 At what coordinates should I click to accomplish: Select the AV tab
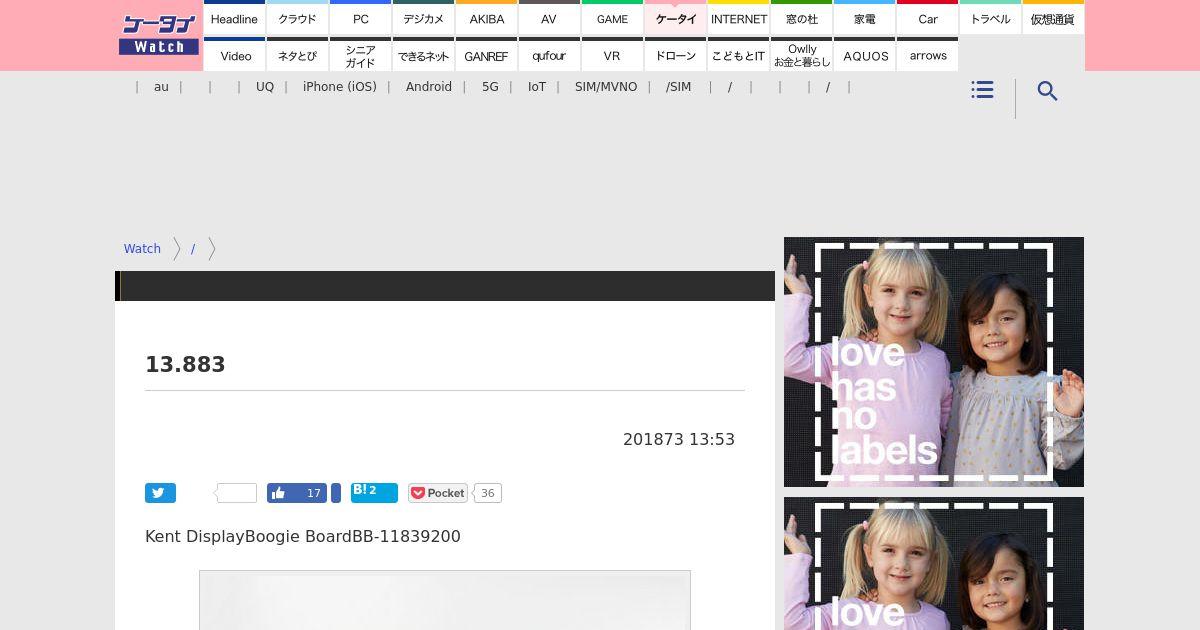[549, 18]
